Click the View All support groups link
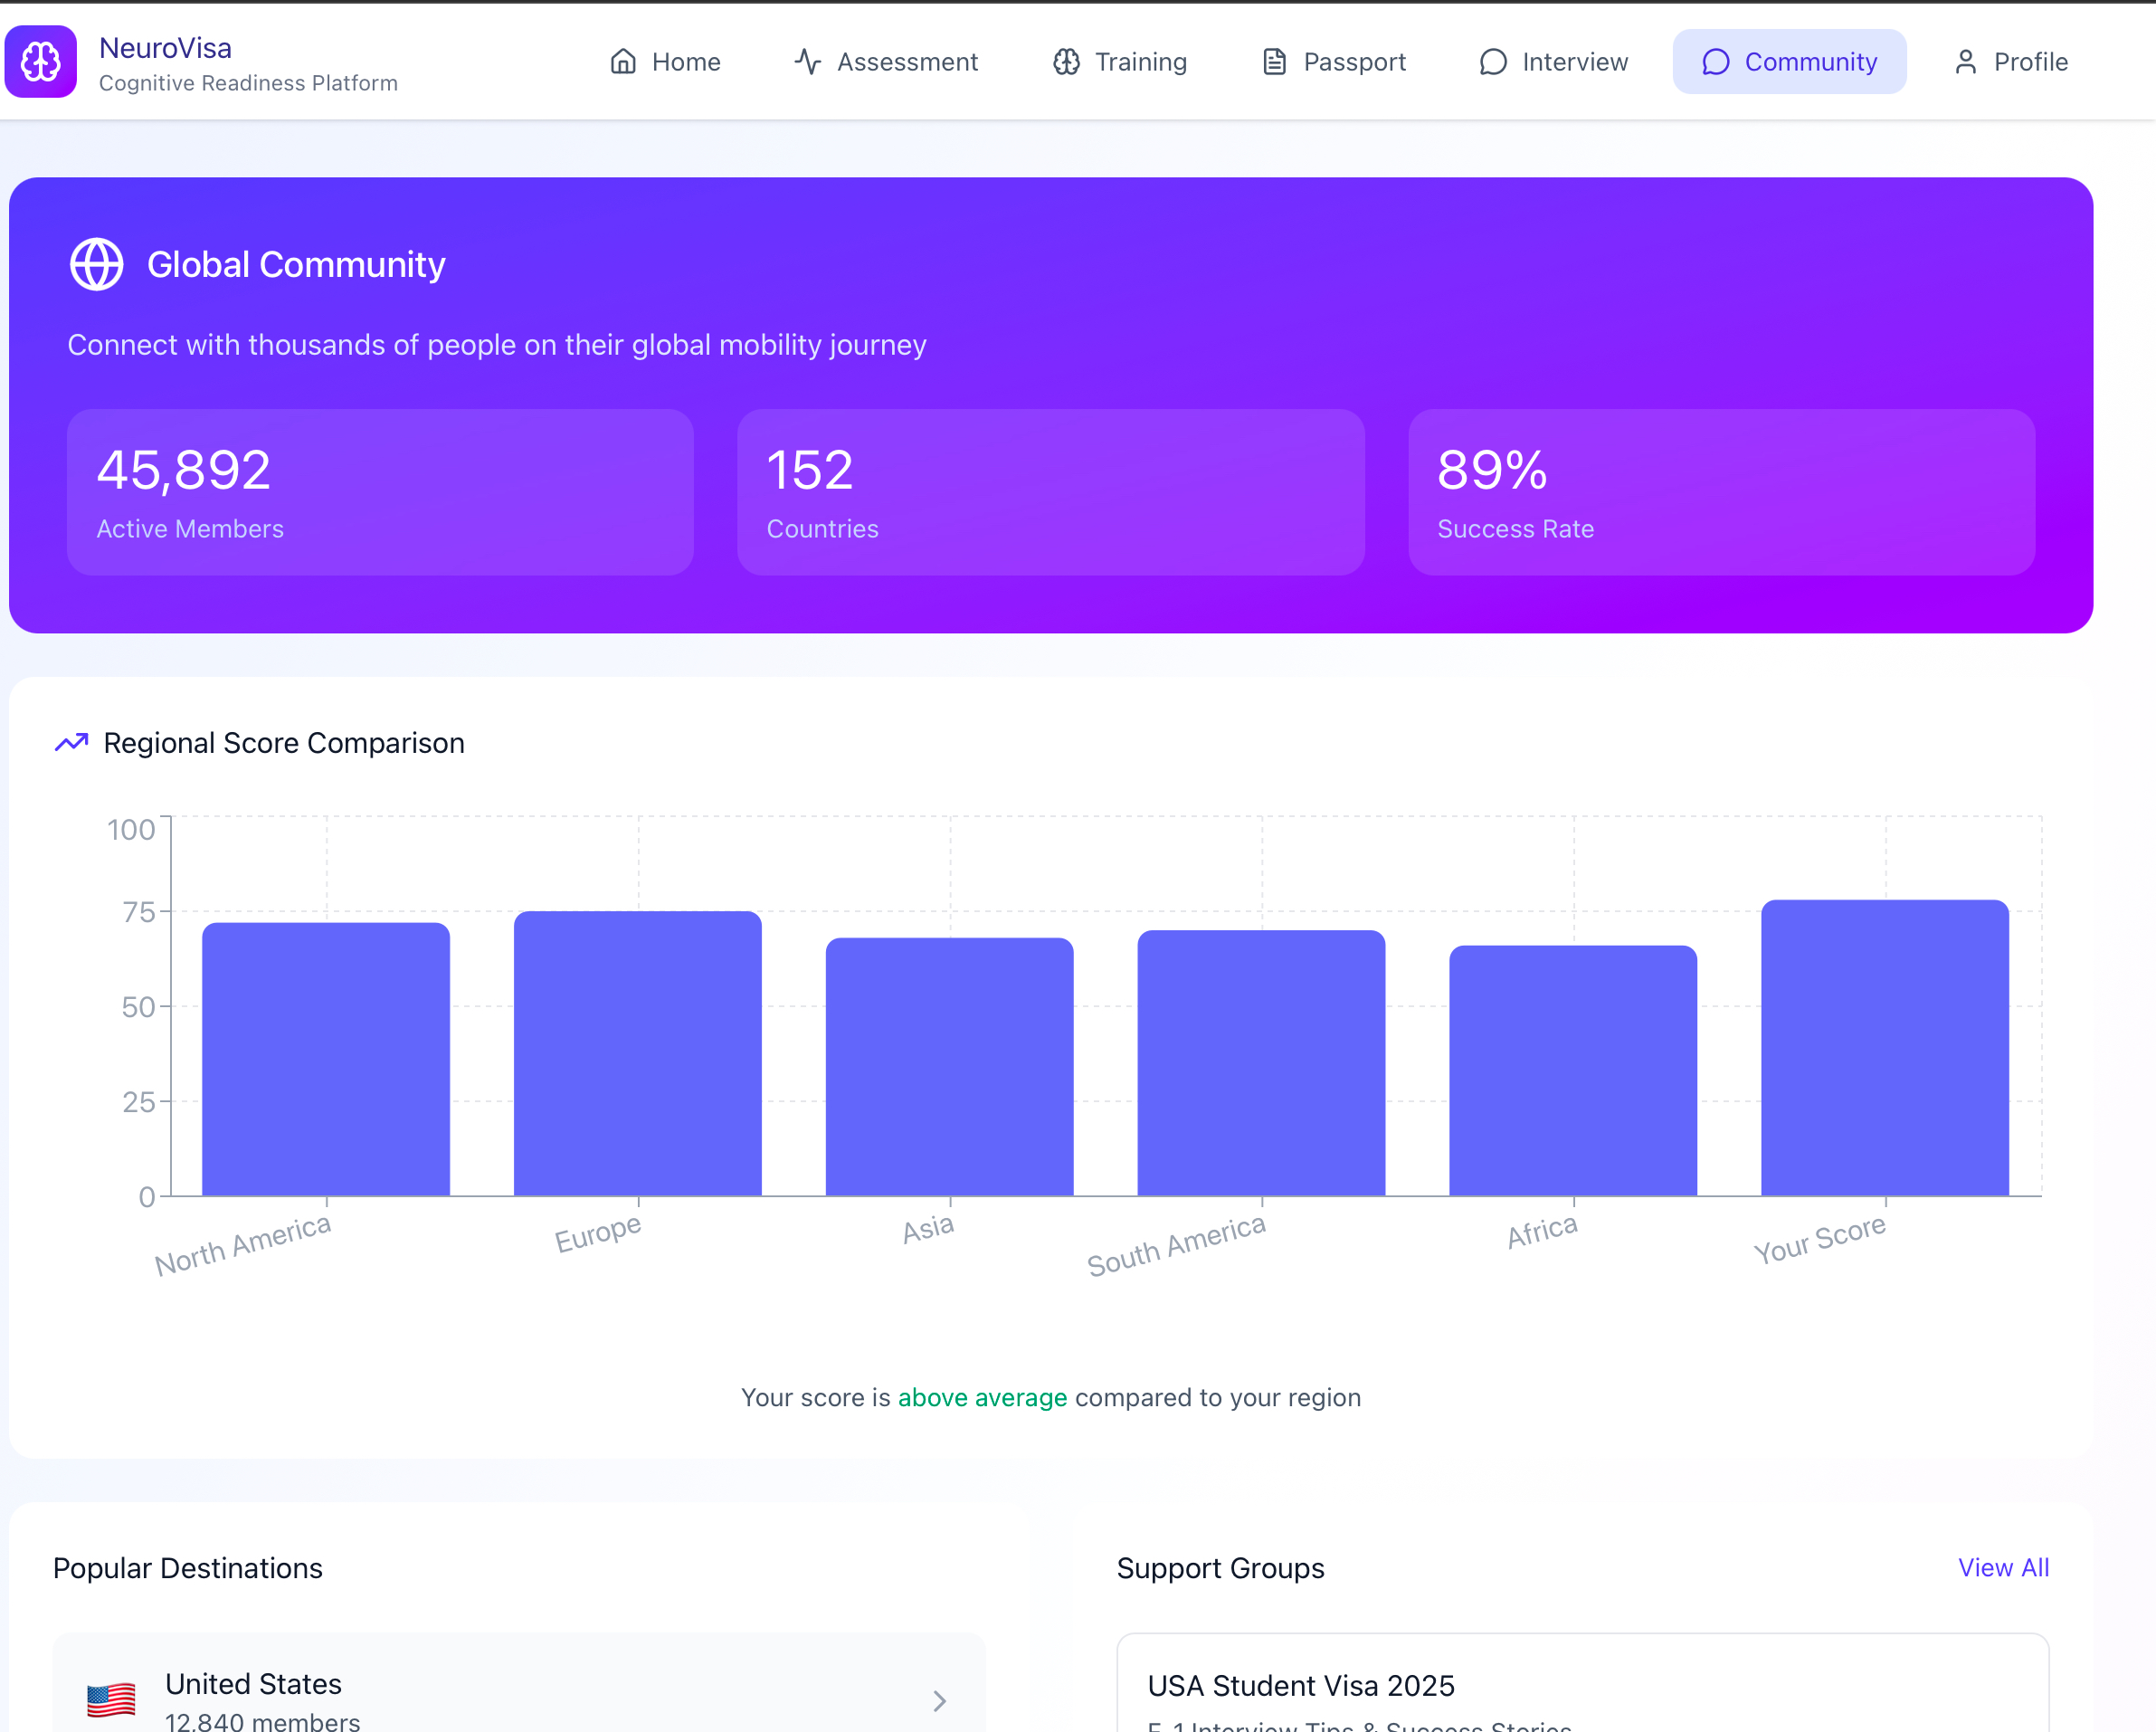This screenshot has height=1732, width=2156. 2003,1568
